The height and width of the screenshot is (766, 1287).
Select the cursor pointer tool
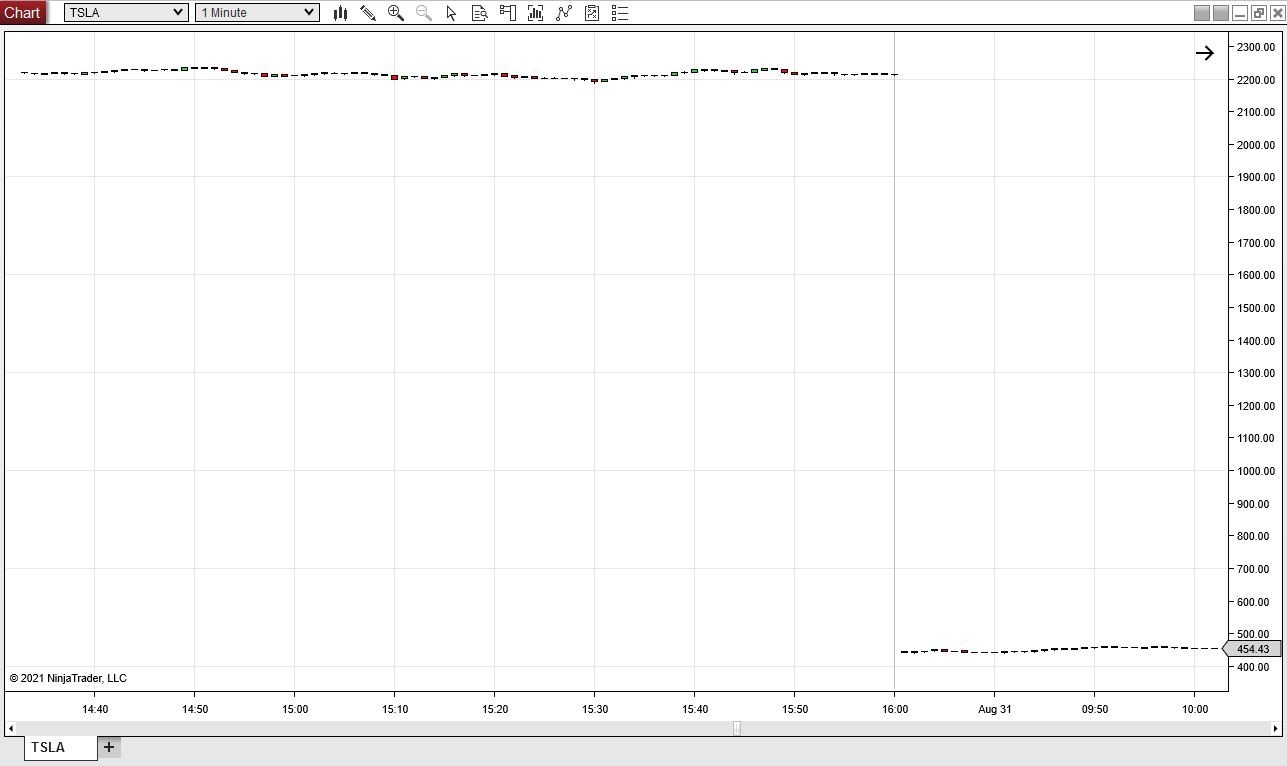[452, 13]
